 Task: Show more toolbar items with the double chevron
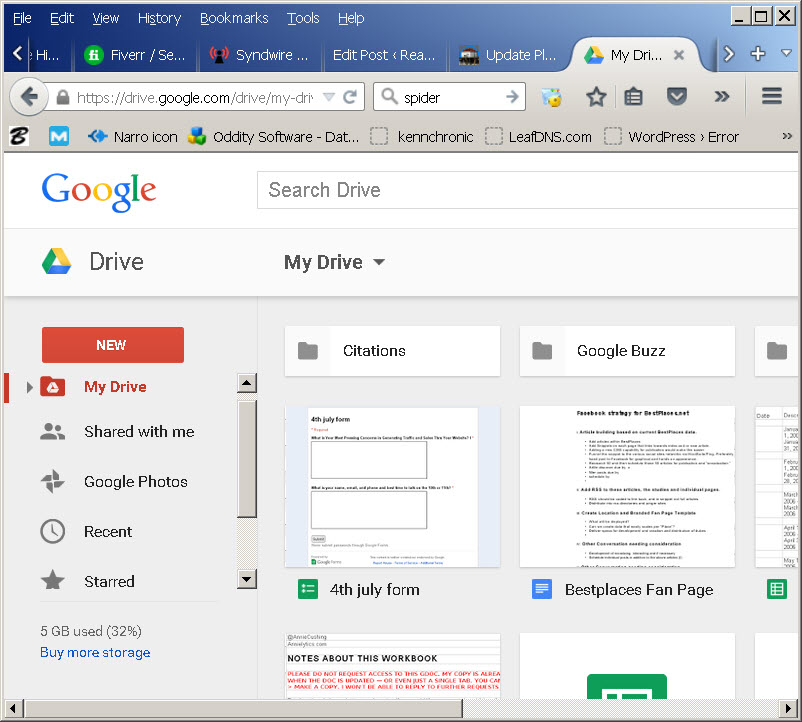tap(722, 96)
